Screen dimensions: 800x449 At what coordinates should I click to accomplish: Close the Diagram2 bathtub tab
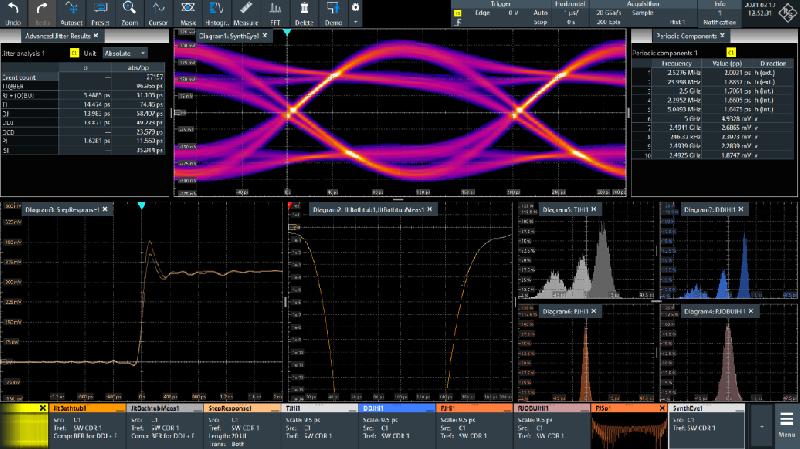click(x=430, y=209)
